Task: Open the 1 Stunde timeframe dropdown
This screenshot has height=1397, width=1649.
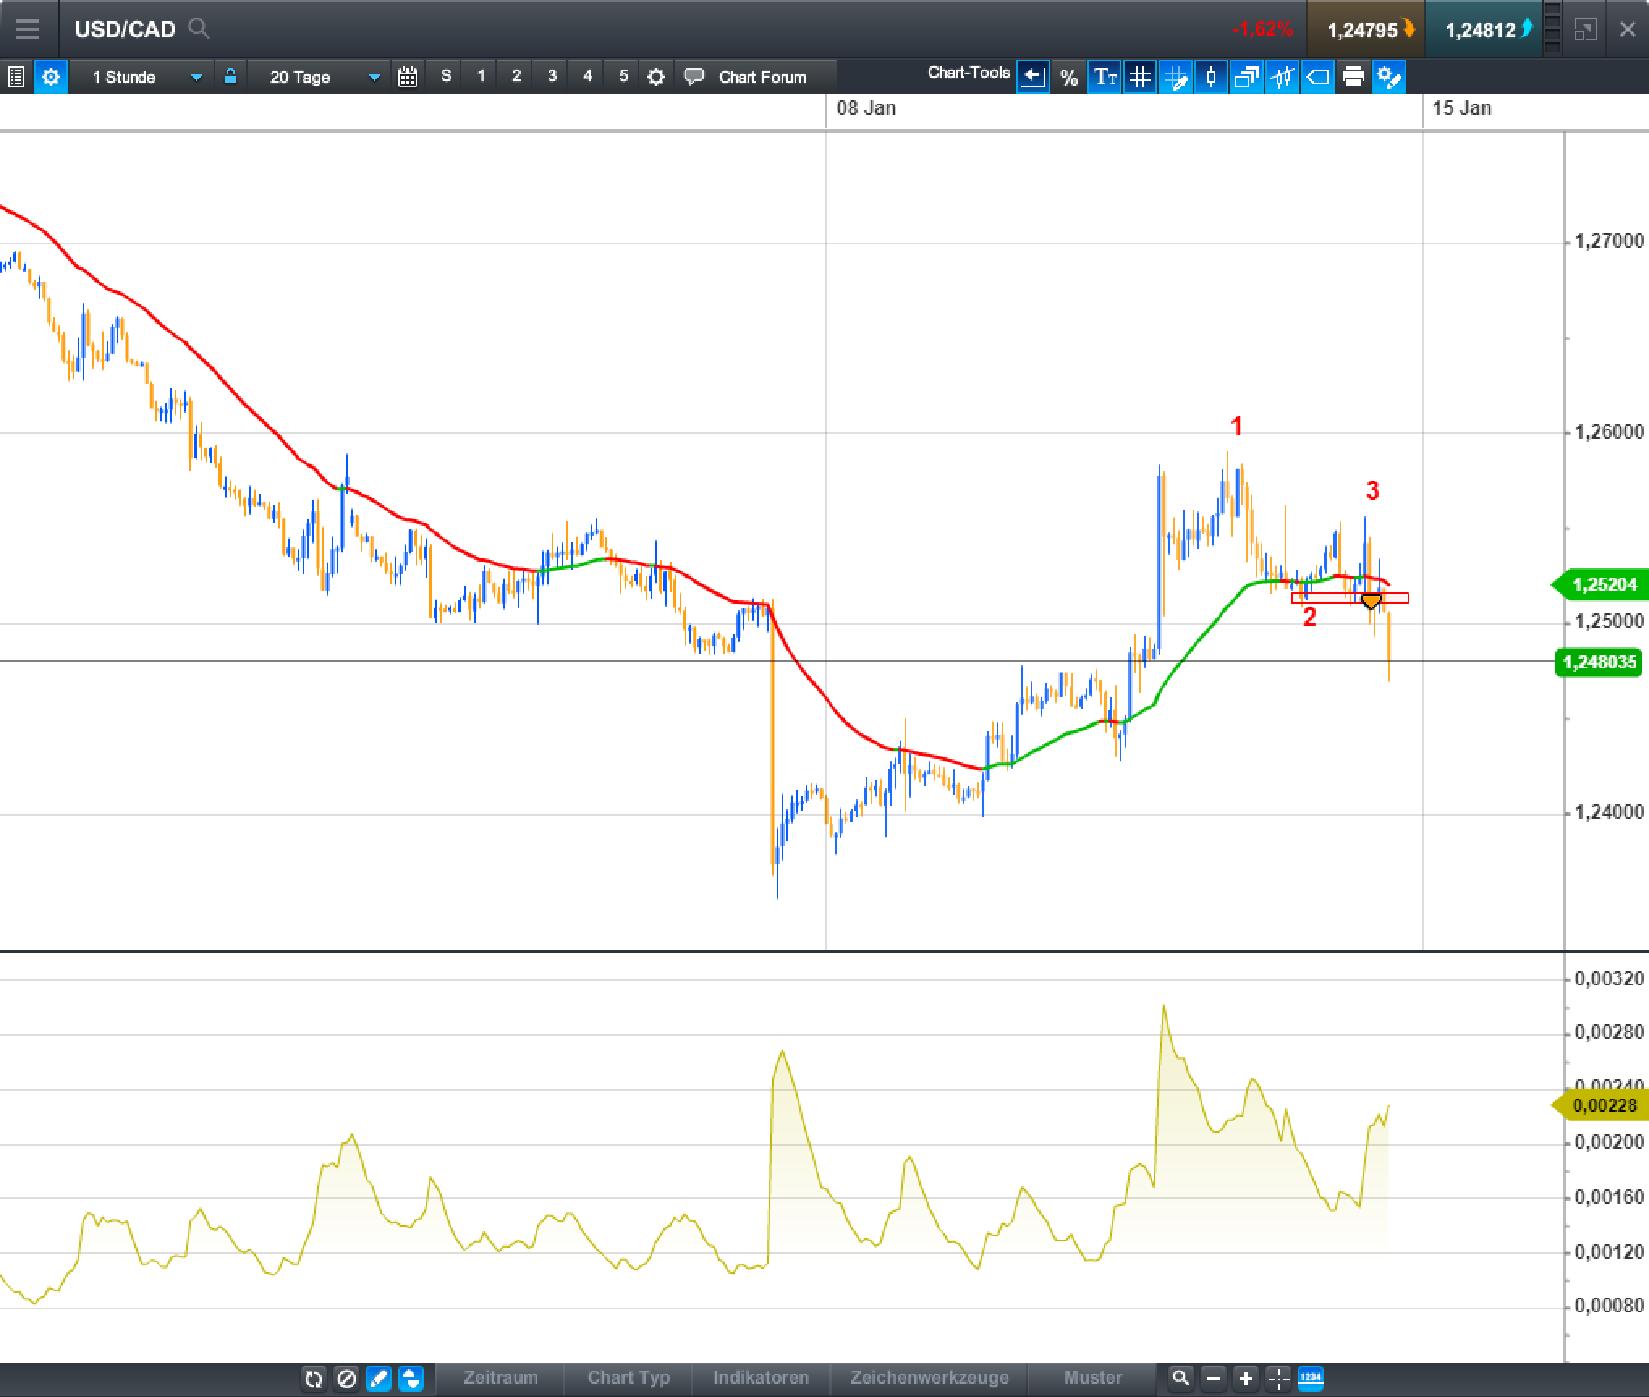Action: point(196,77)
